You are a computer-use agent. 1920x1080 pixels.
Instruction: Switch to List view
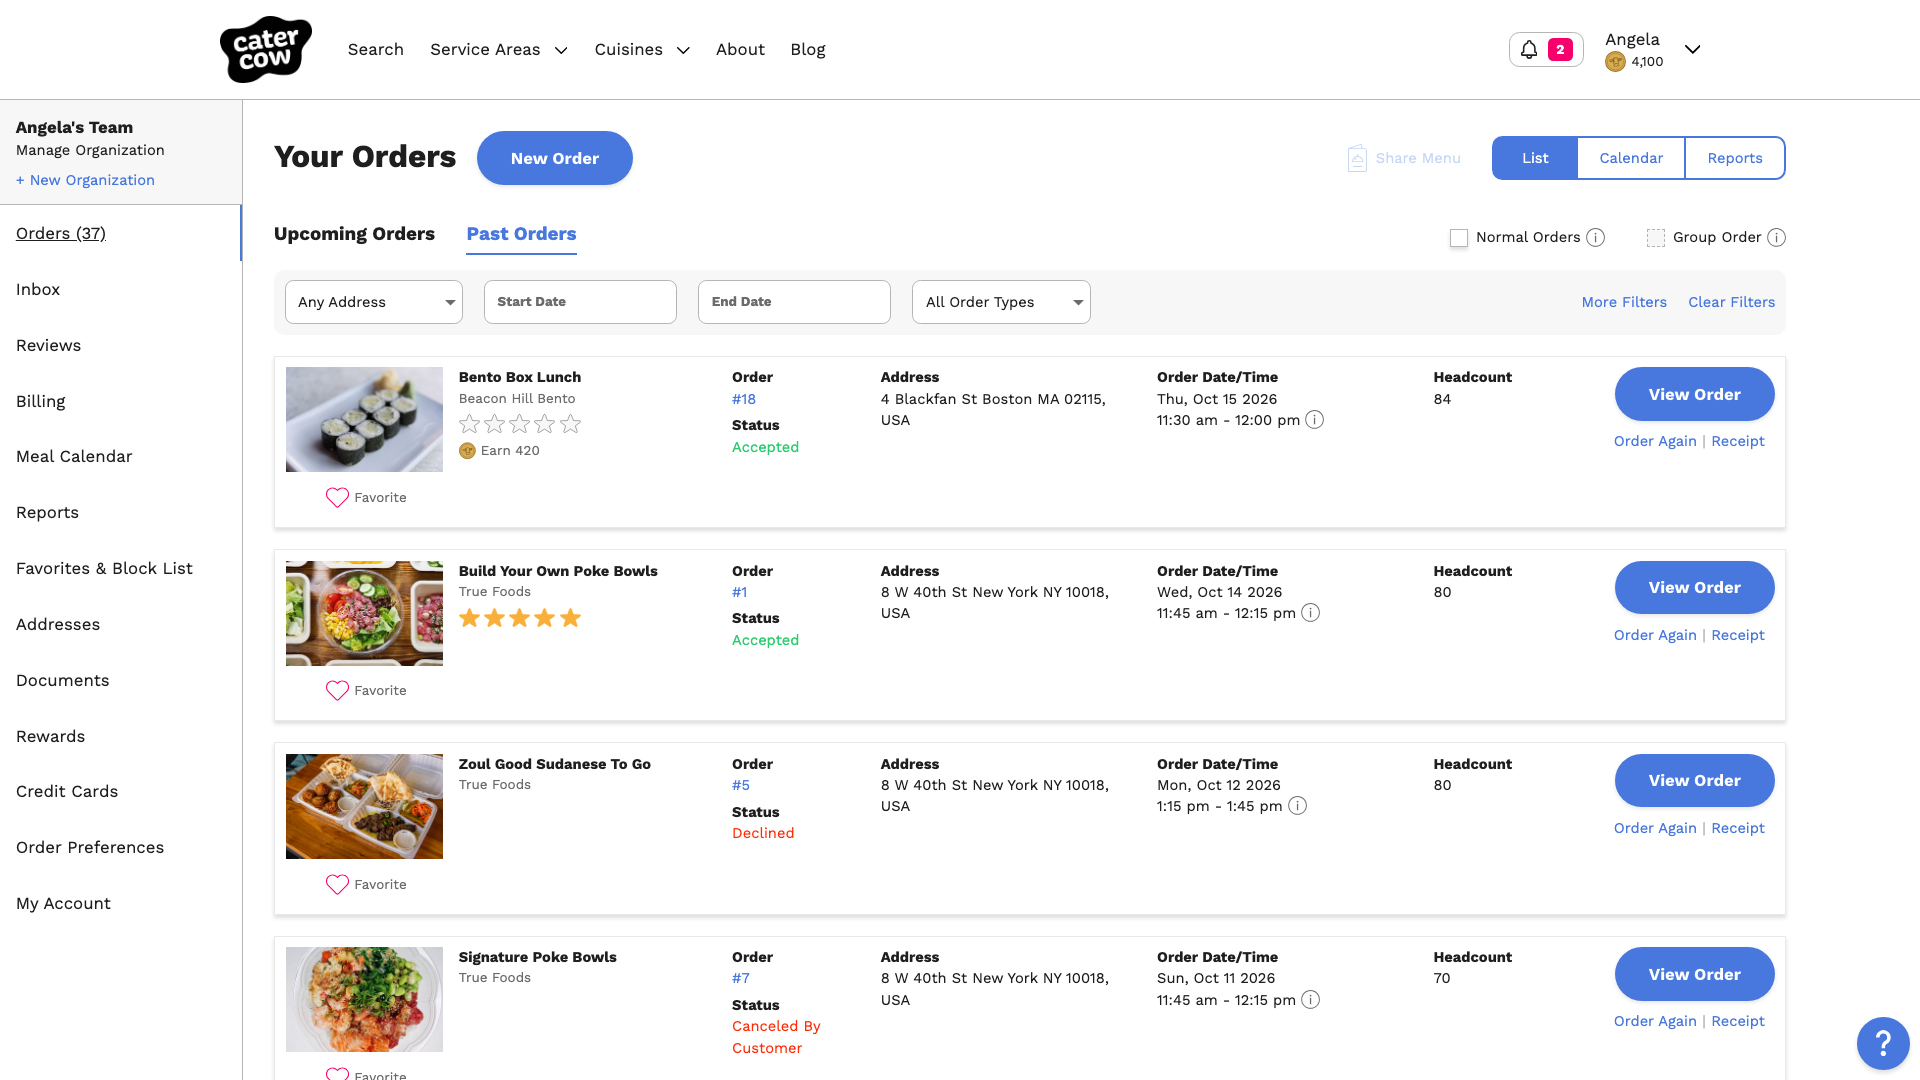coord(1535,158)
